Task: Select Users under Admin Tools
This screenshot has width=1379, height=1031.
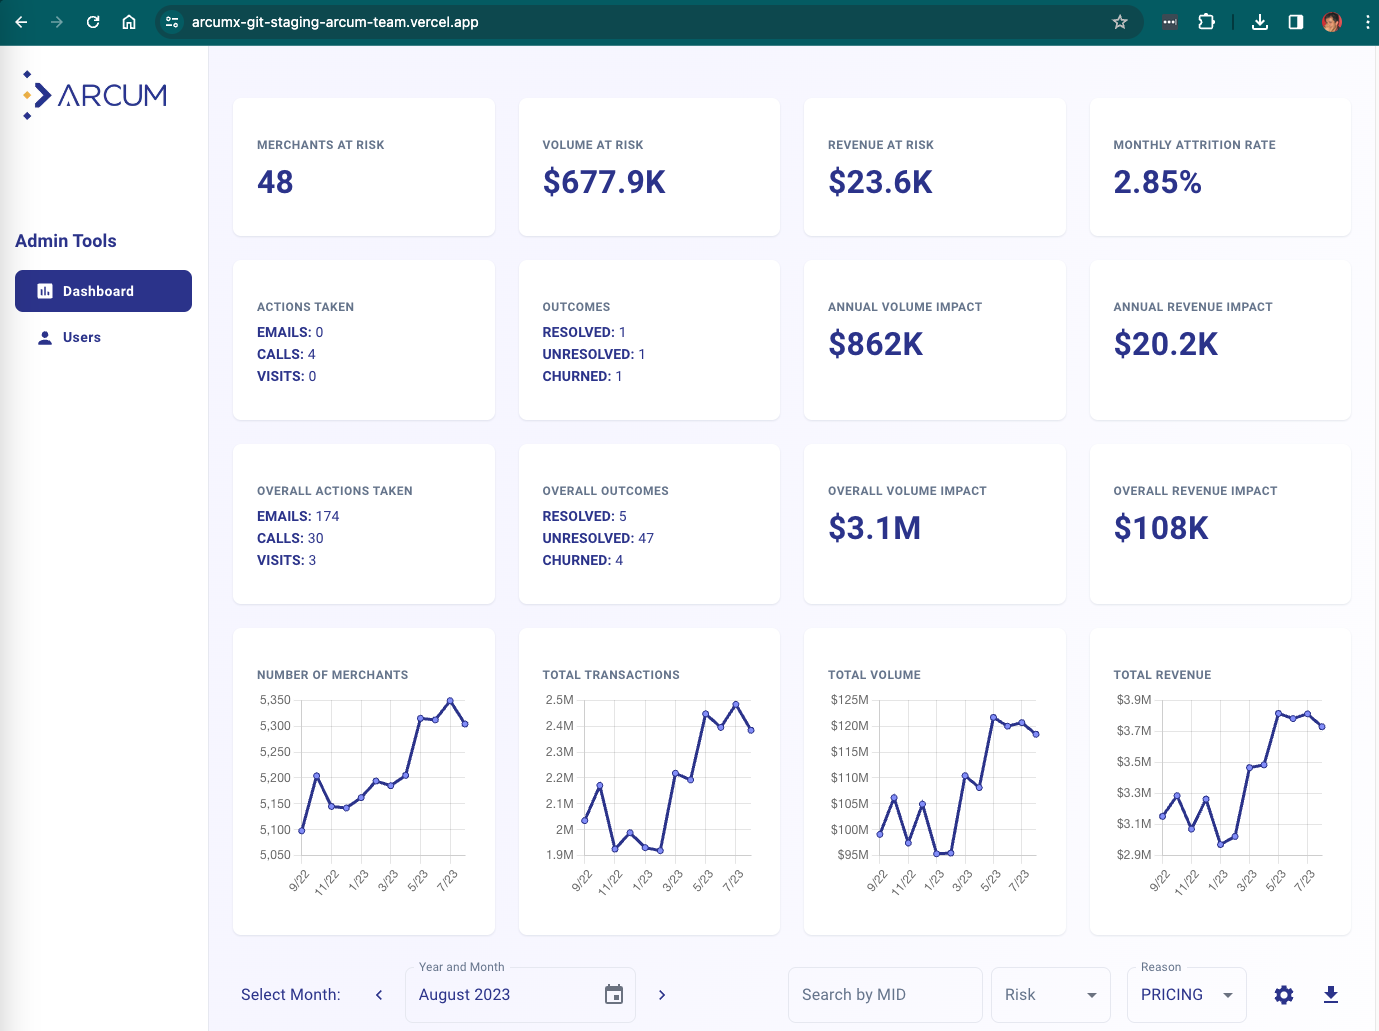Action: (82, 337)
